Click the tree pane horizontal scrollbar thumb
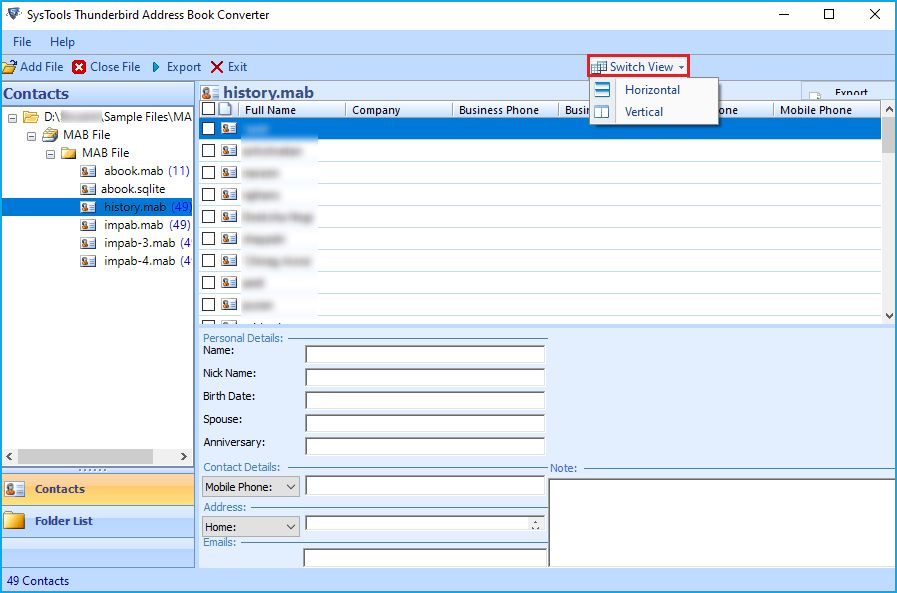 point(85,456)
